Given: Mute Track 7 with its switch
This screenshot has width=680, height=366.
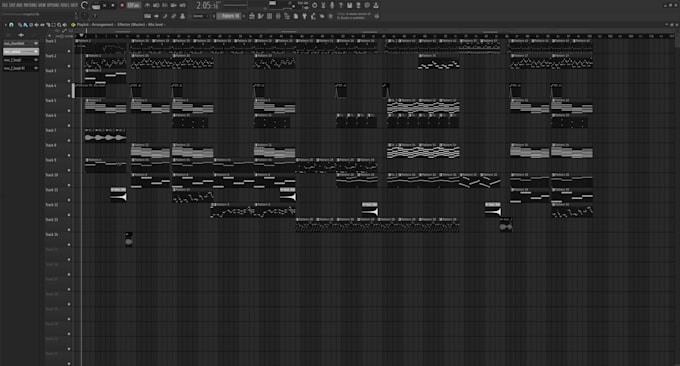Looking at the screenshot, I should pyautogui.click(x=69, y=141).
